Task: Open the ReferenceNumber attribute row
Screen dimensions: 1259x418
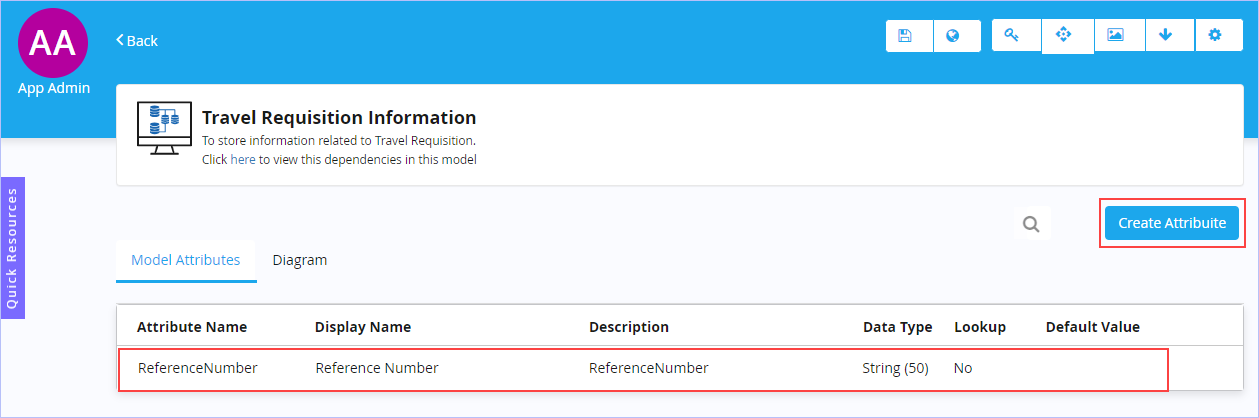Action: pyautogui.click(x=642, y=369)
